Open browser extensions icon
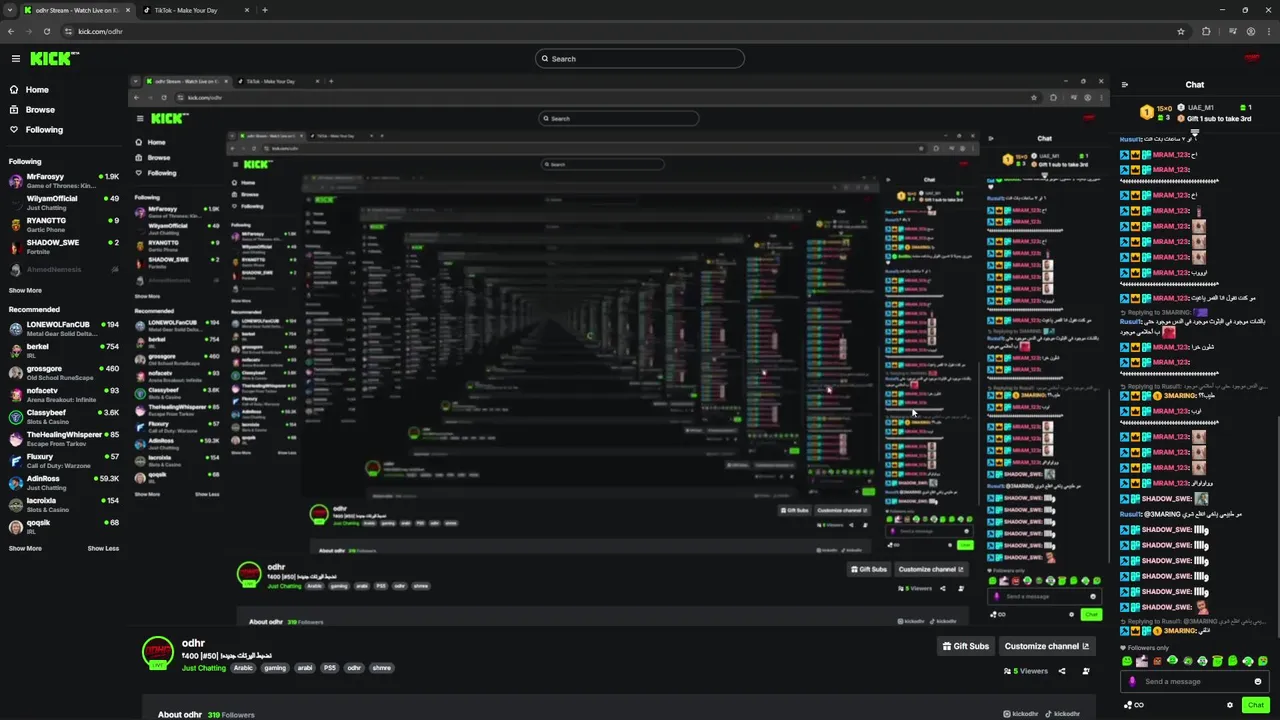Image resolution: width=1280 pixels, height=720 pixels. 1206,31
